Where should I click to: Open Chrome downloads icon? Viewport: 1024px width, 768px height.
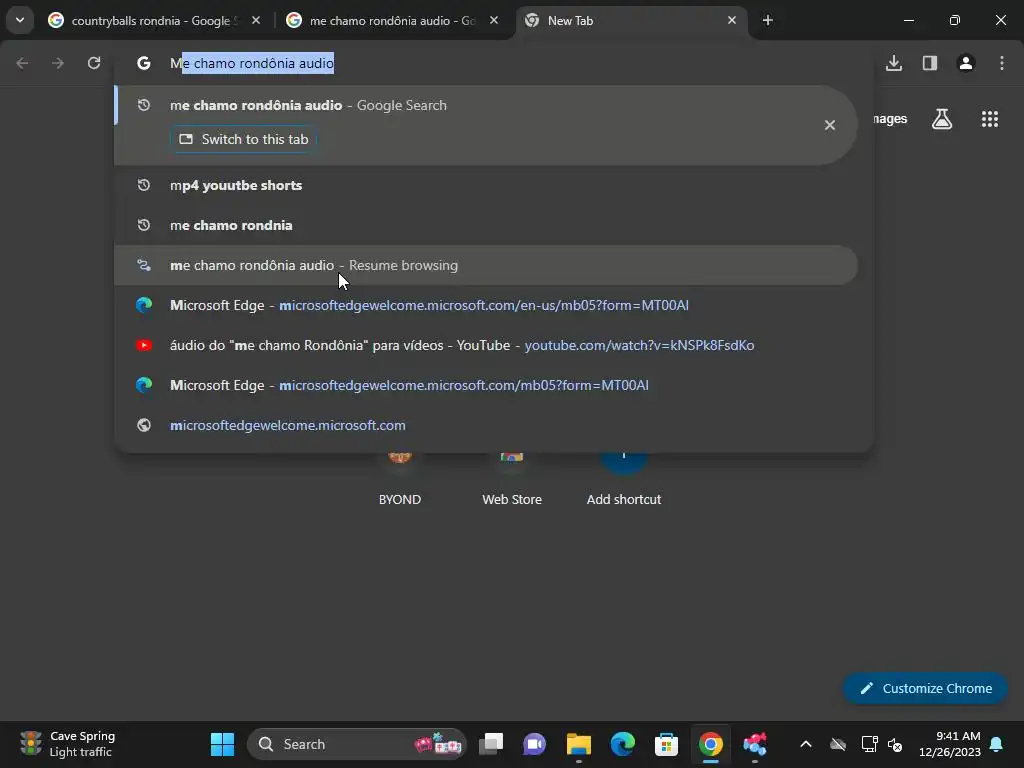coord(894,63)
